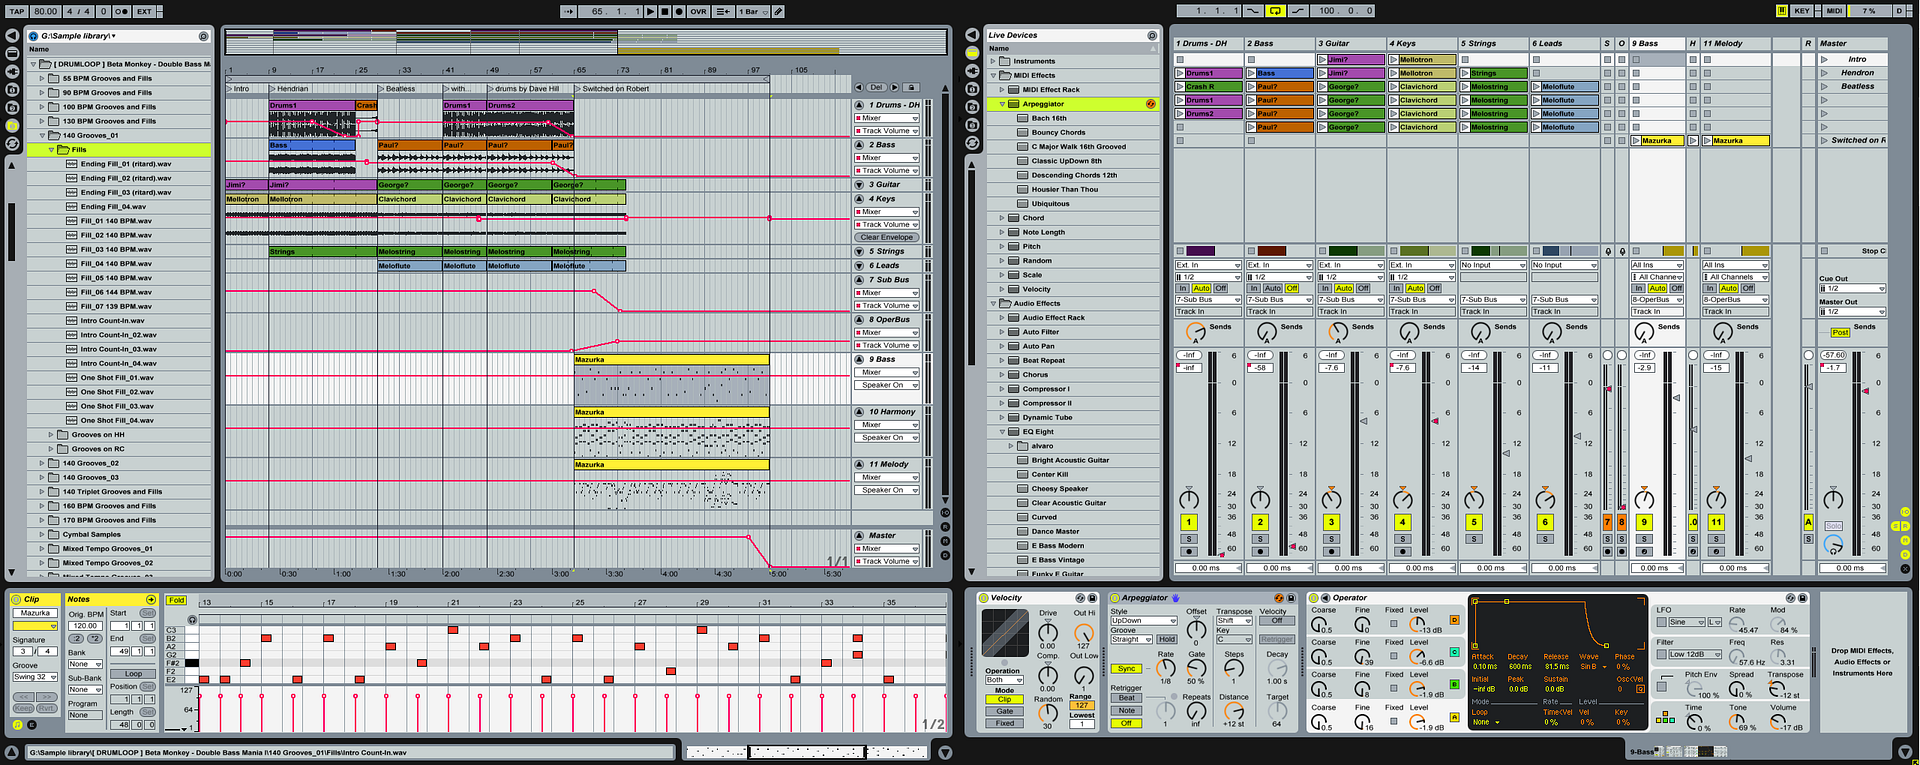Select Bright Acoustic Guitar preset
Image resolution: width=1920 pixels, height=765 pixels.
(x=1070, y=460)
